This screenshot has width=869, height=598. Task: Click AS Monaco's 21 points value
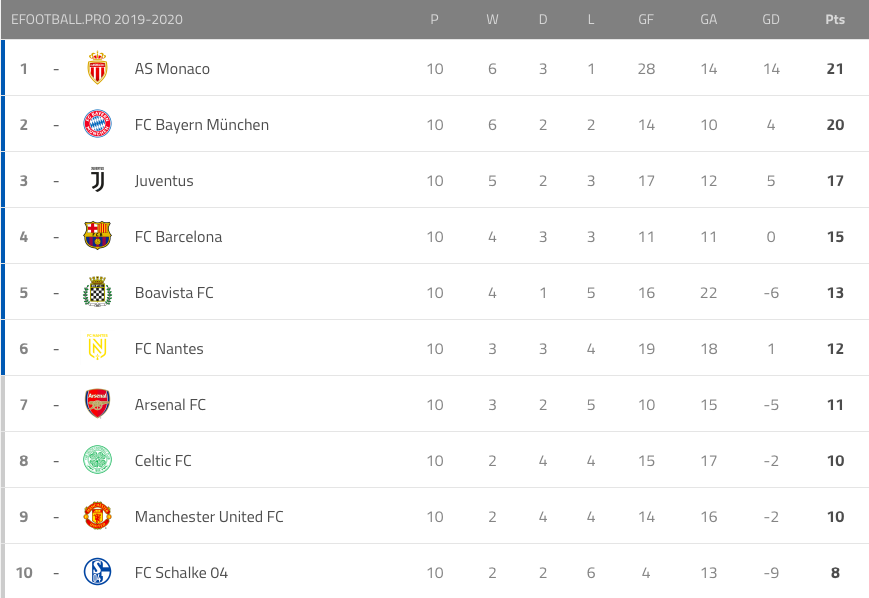835,69
